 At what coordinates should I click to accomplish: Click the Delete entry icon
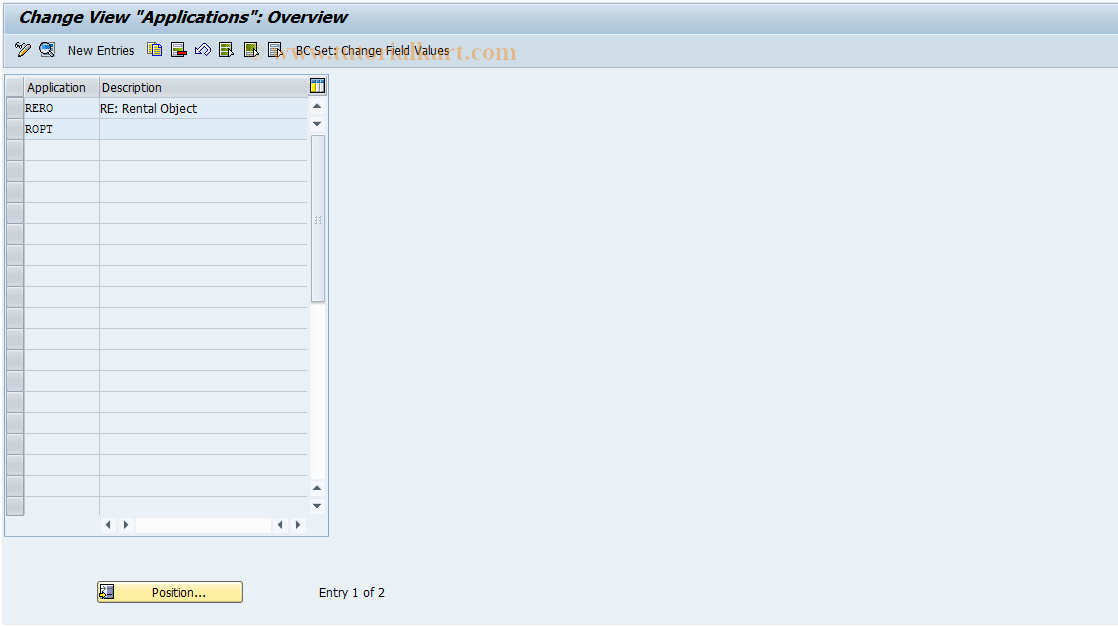click(179, 50)
